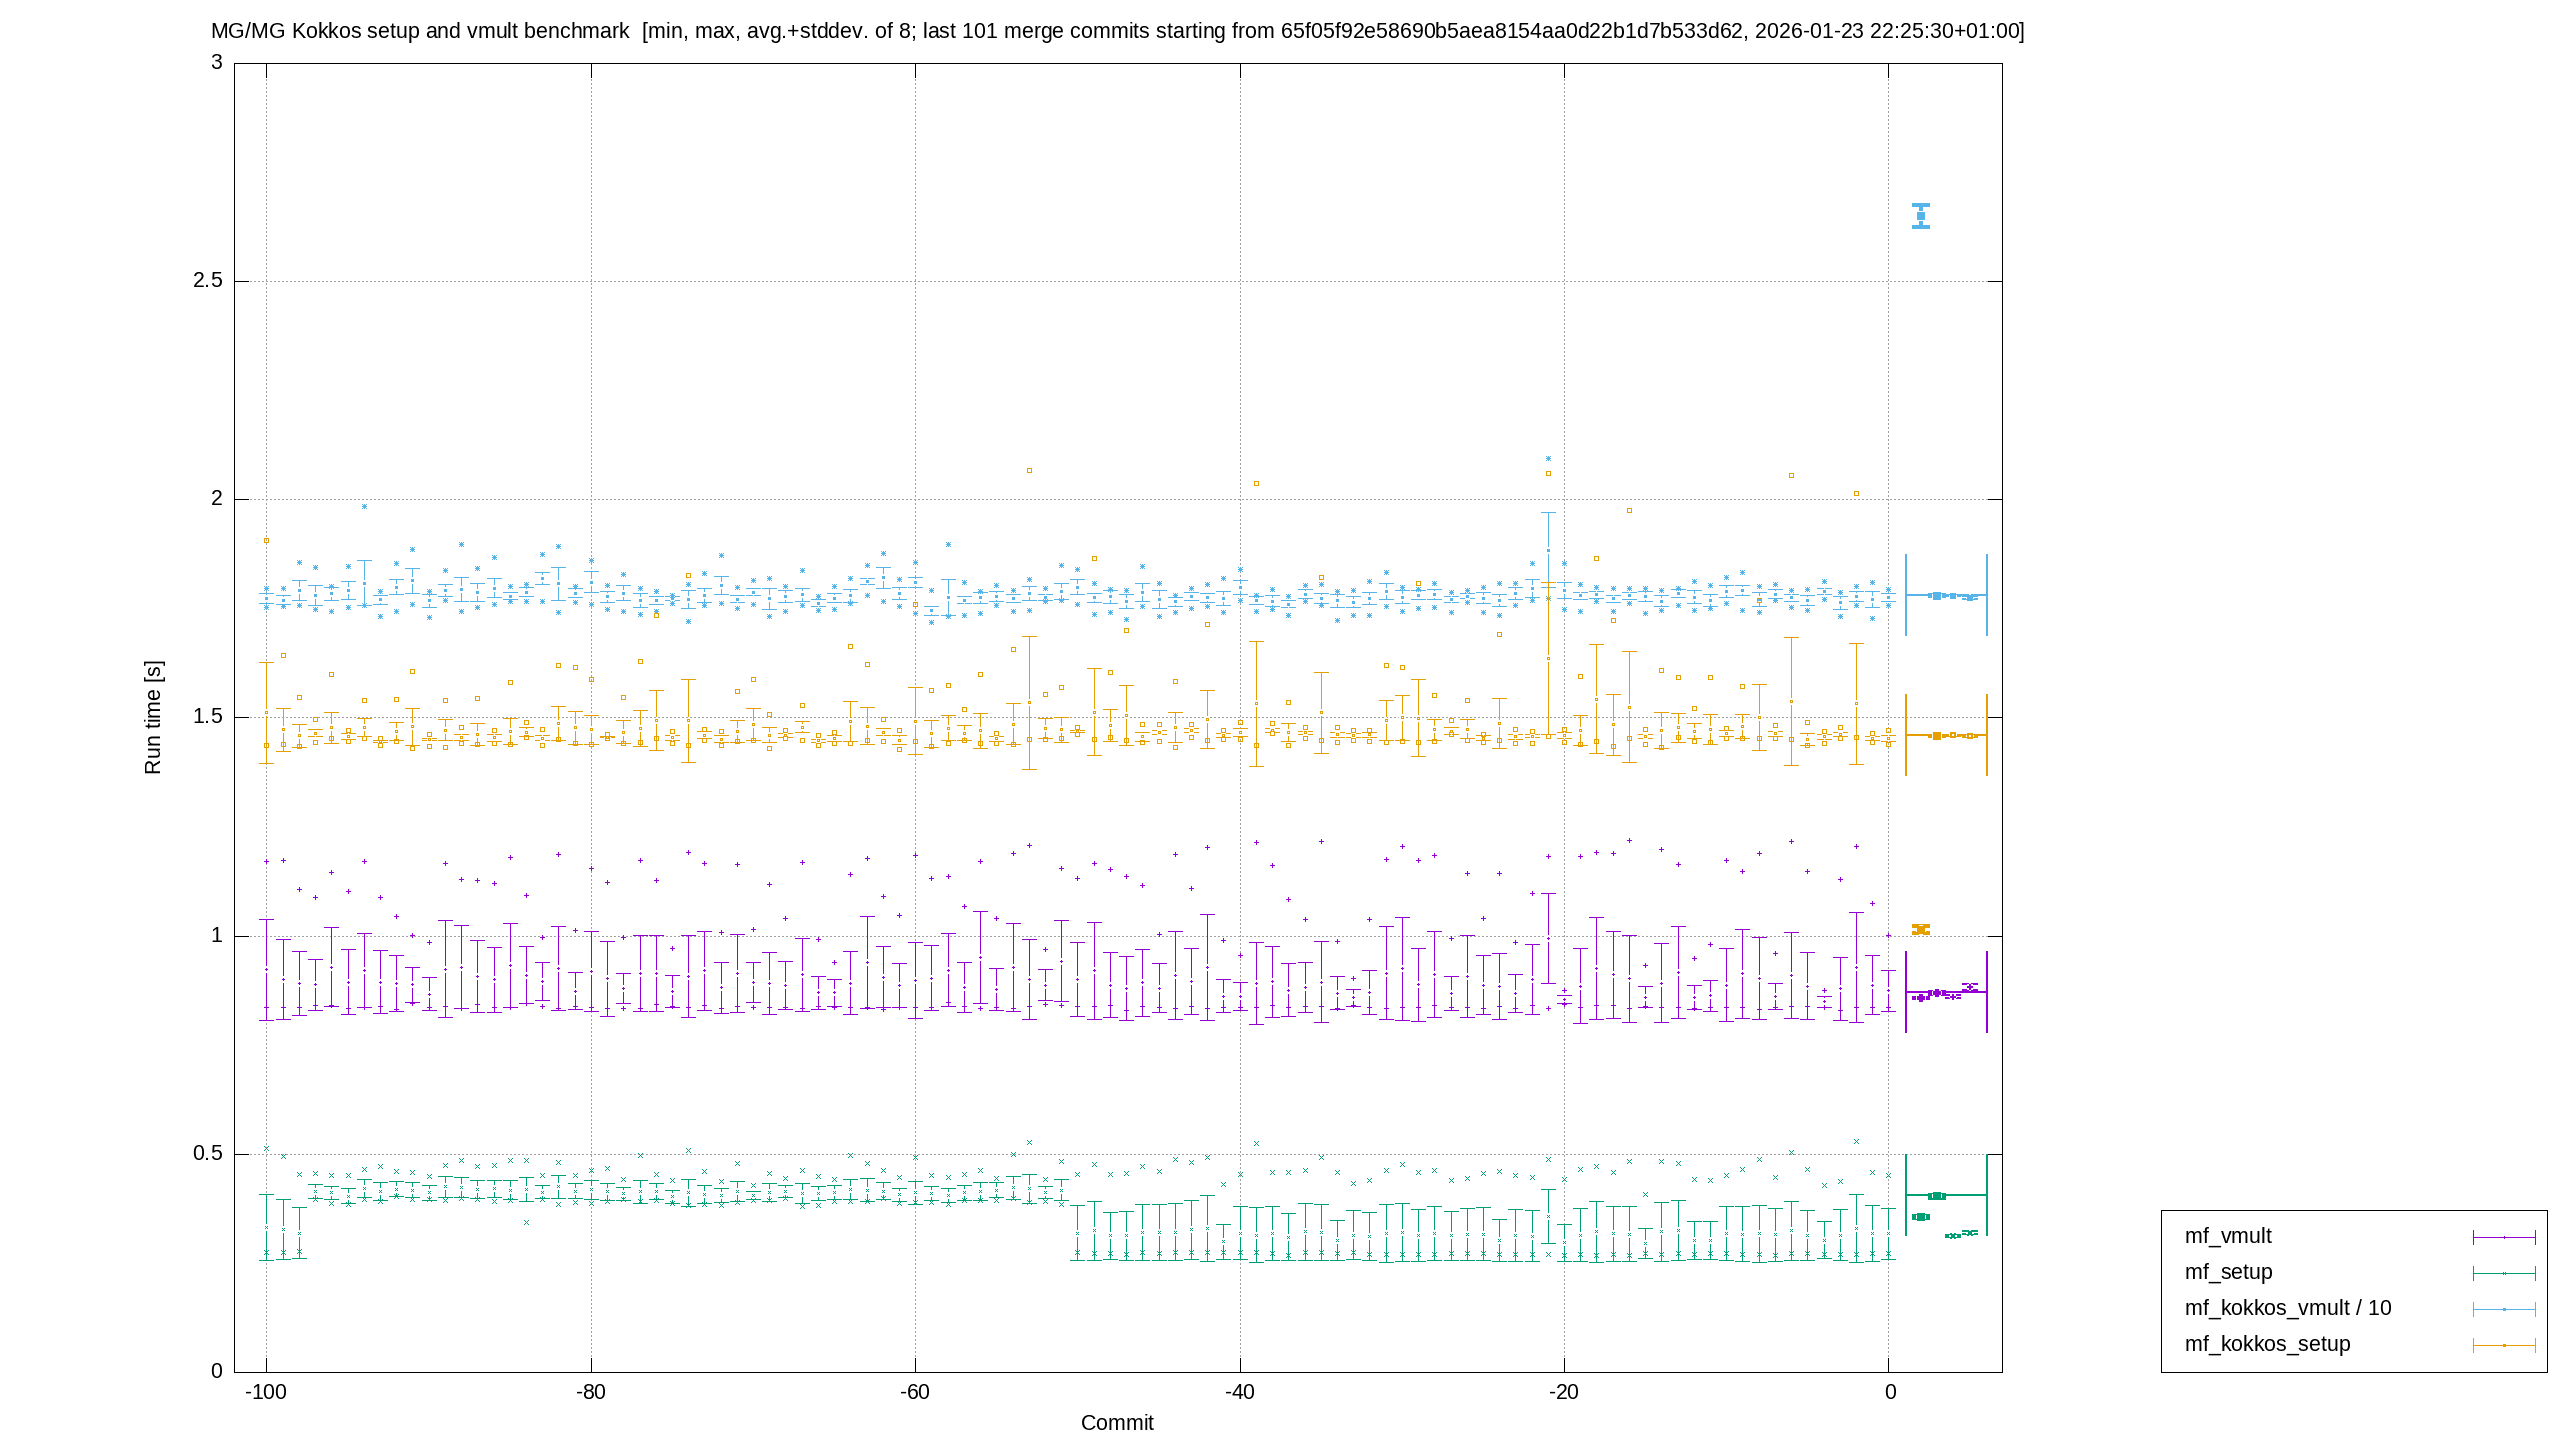The image size is (2560, 1440).
Task: Click the chart title text
Action: click(x=1117, y=31)
